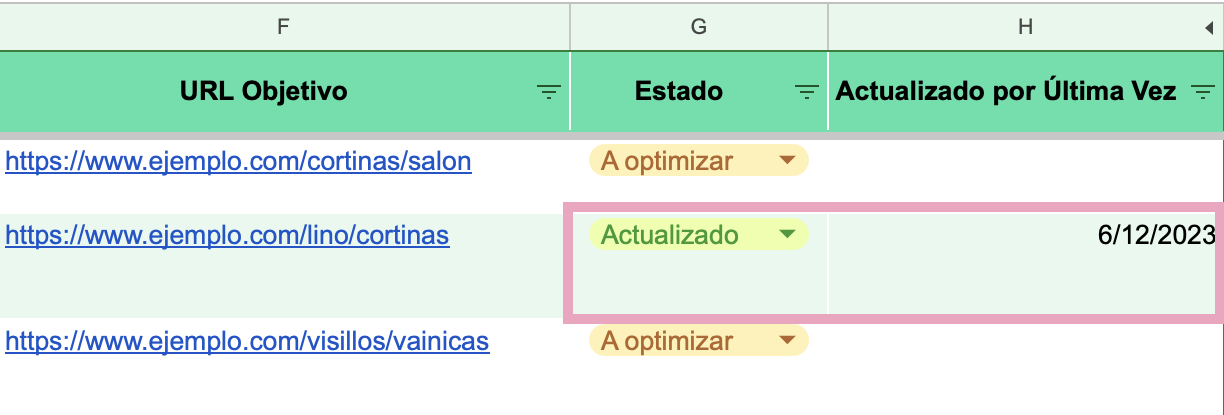Click the Estado header cell
This screenshot has height=415, width=1224.
[678, 92]
